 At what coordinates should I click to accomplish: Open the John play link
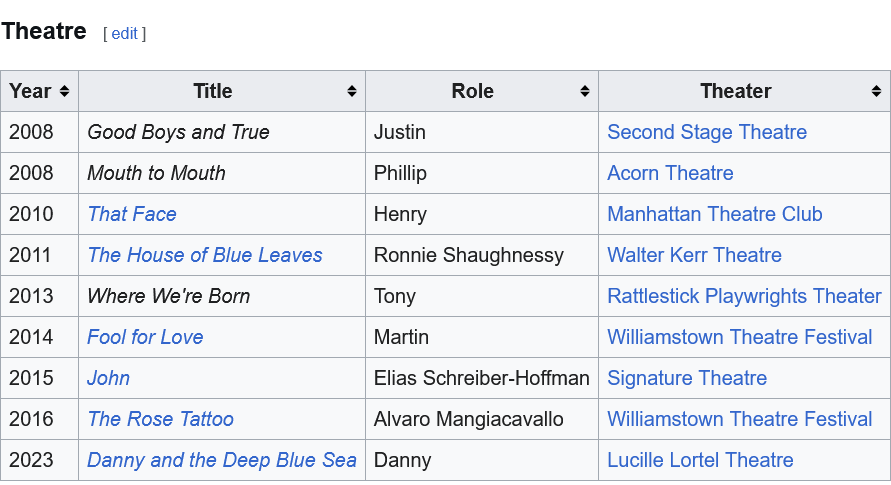pyautogui.click(x=108, y=378)
